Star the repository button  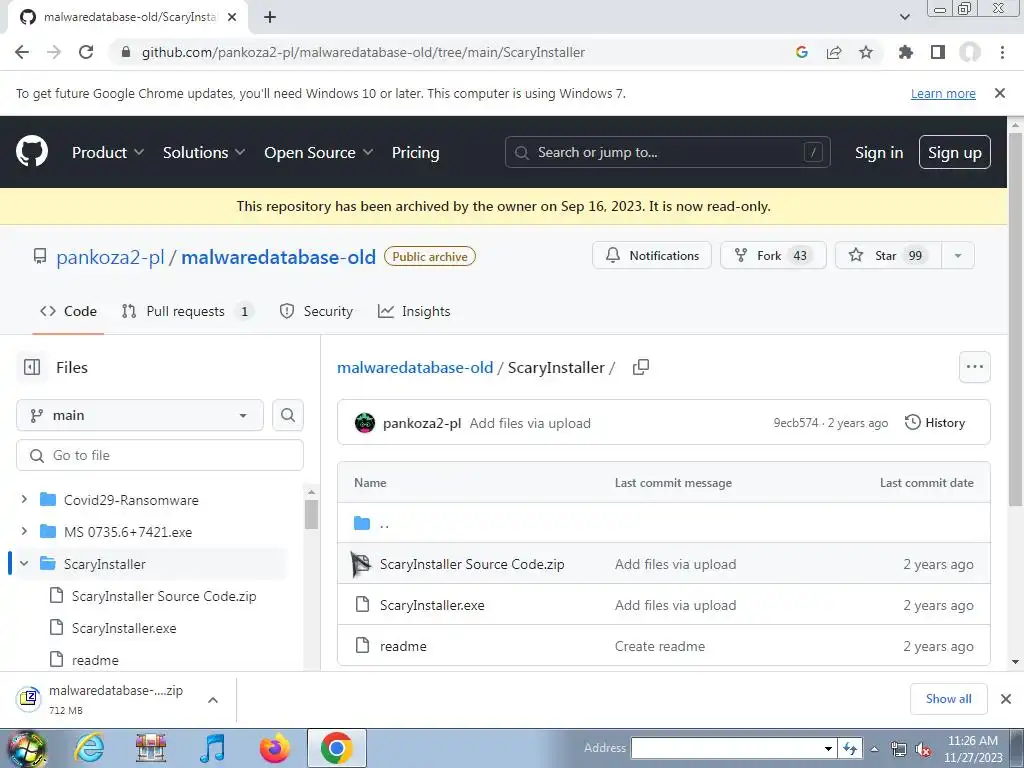click(889, 255)
